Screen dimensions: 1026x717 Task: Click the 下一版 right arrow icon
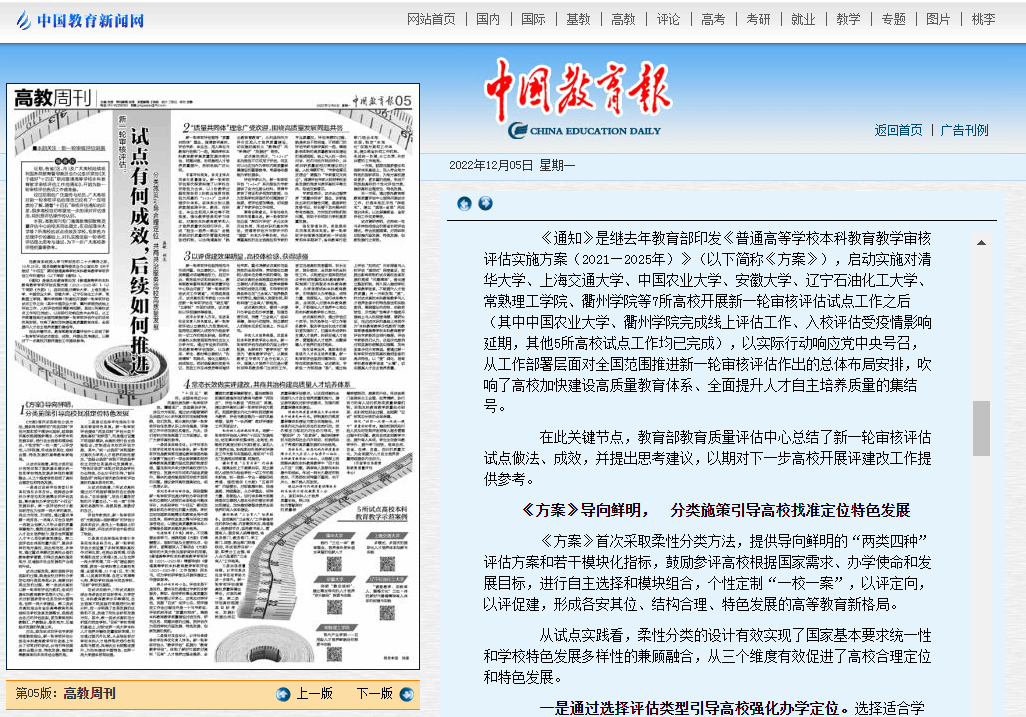[x=406, y=694]
